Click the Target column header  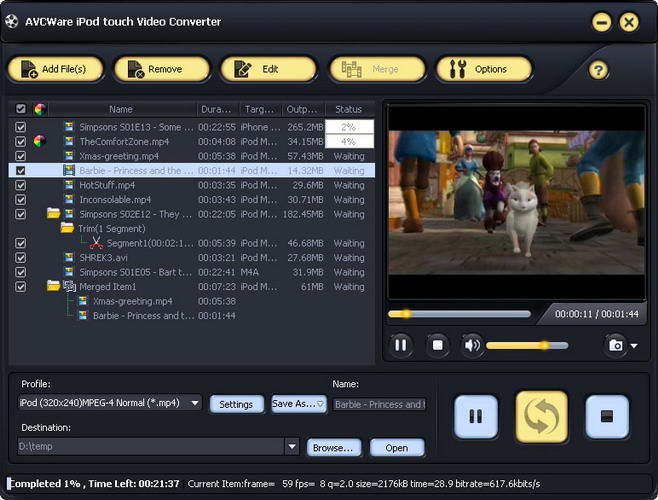[260, 109]
